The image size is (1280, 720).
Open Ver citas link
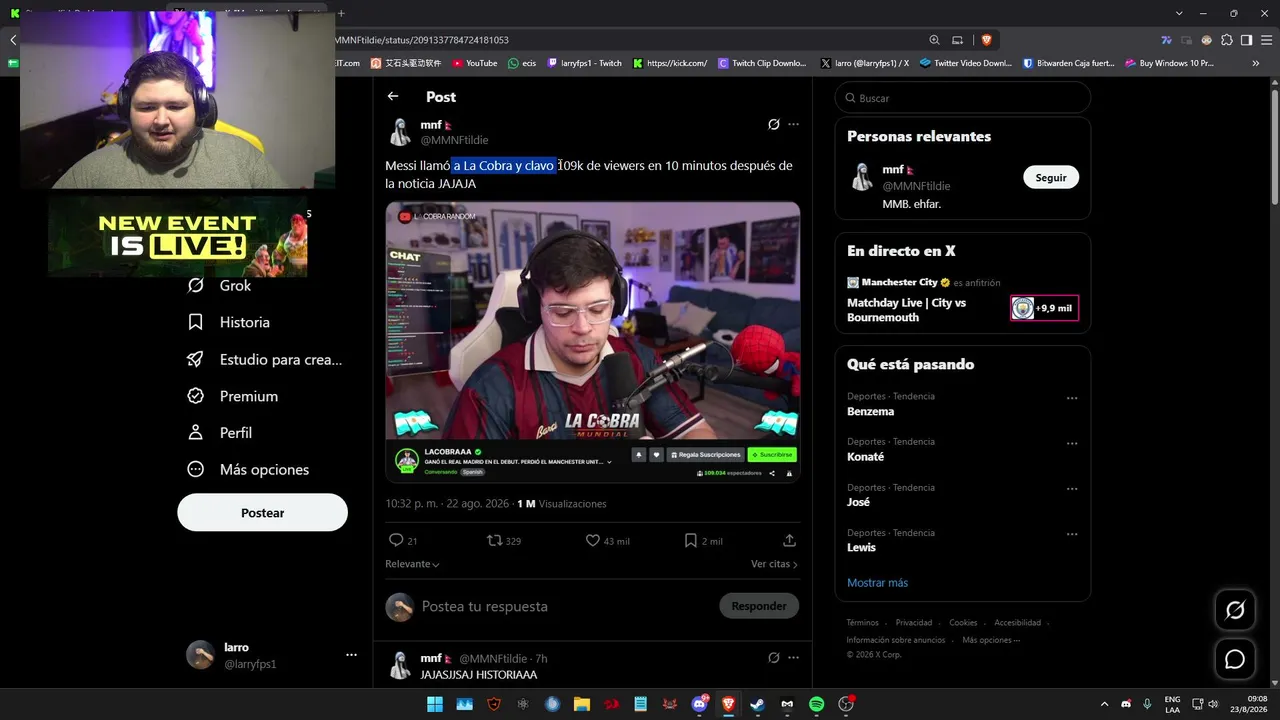(x=774, y=564)
